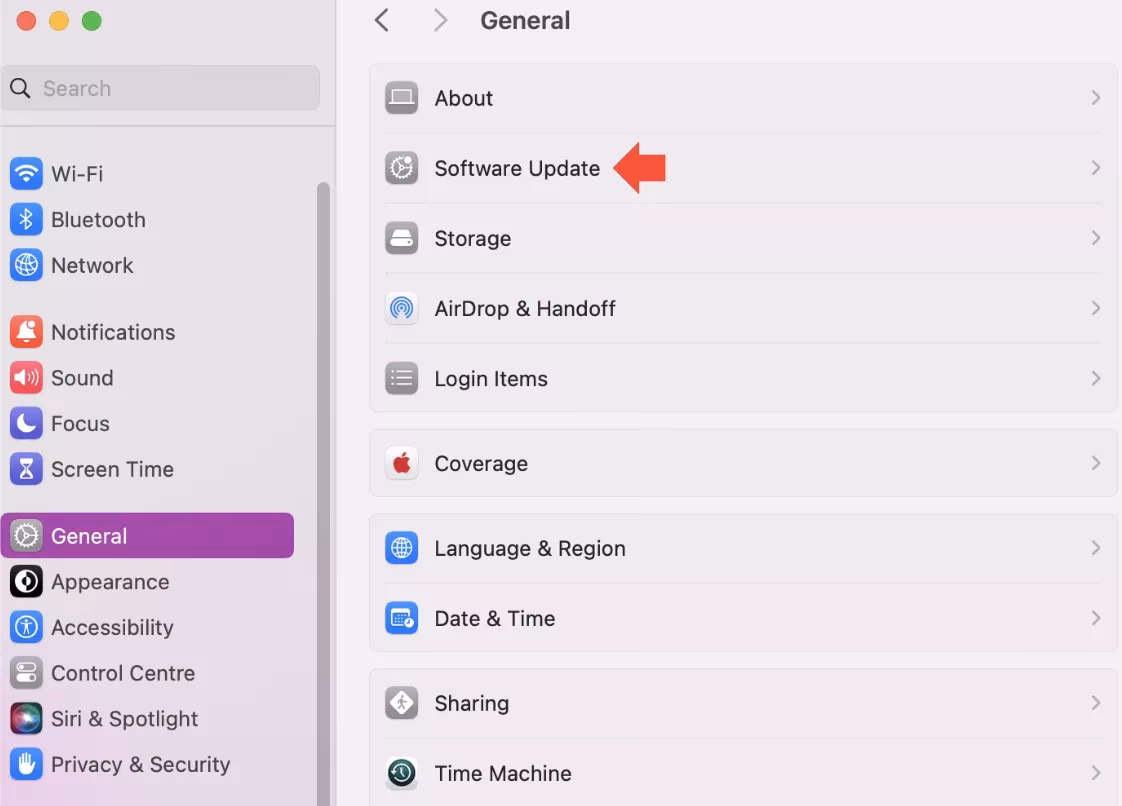Click the Appearance icon in the sidebar
This screenshot has height=806, width=1122.
point(25,581)
